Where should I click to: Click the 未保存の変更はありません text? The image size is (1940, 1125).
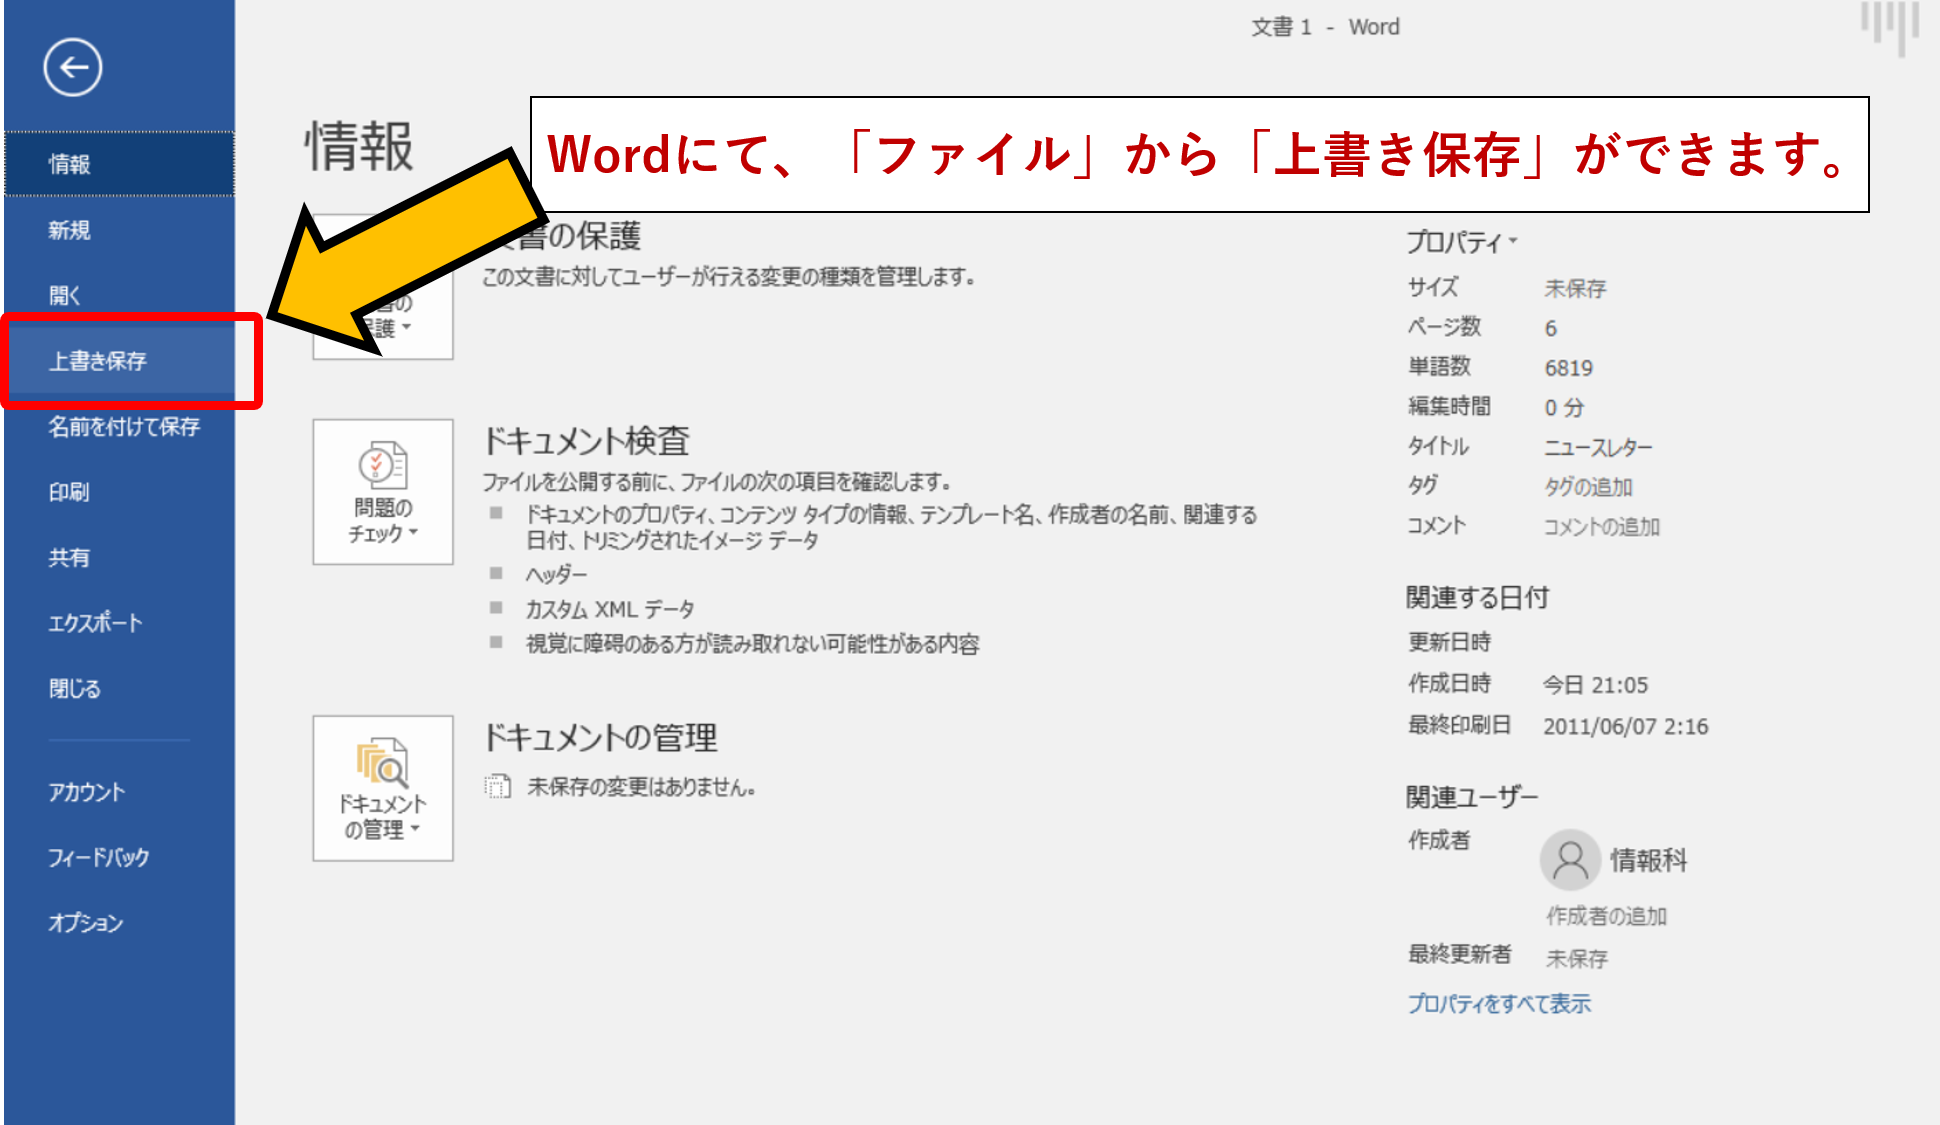tap(641, 788)
